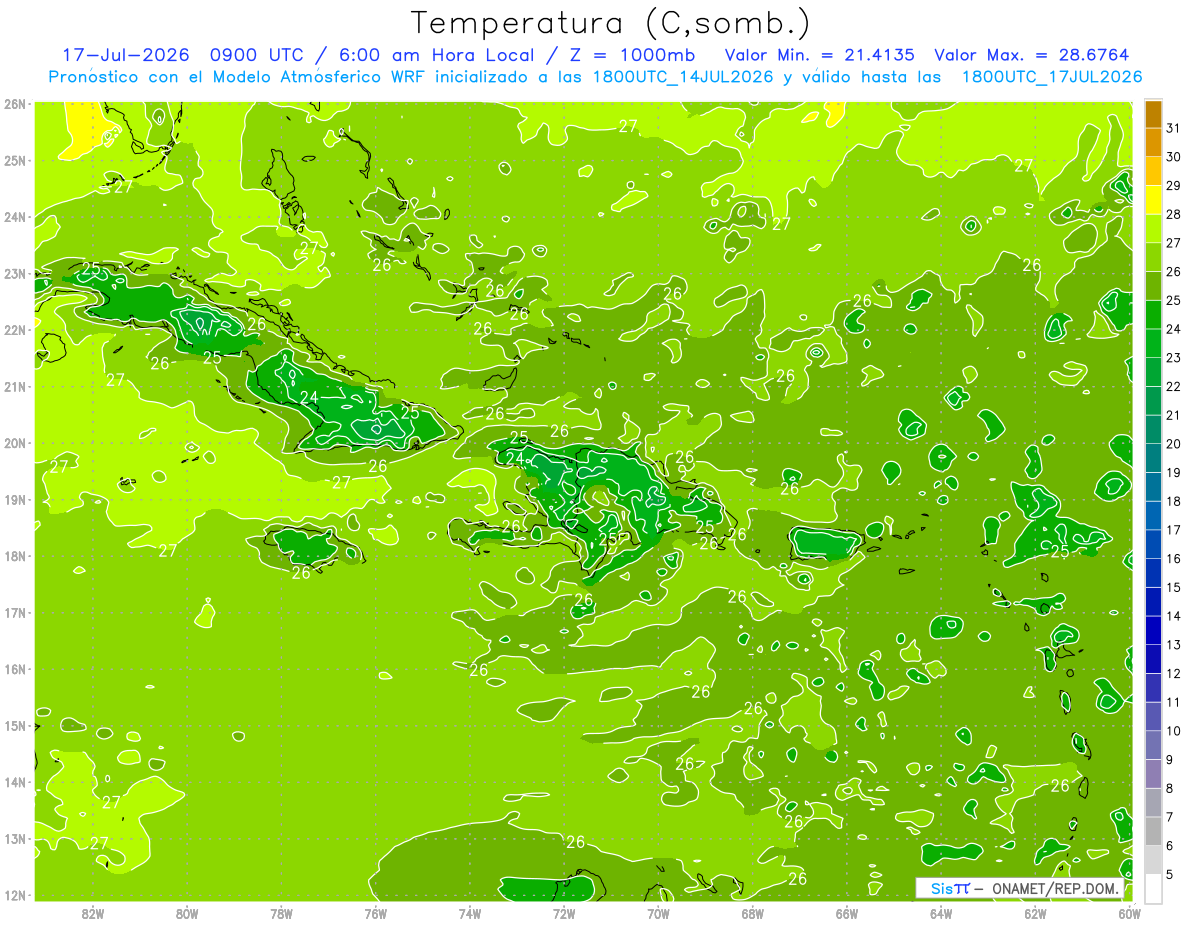Viewport: 1200px width, 927px height.
Task: Click the 13N latitude axis label
Action: click(15, 838)
